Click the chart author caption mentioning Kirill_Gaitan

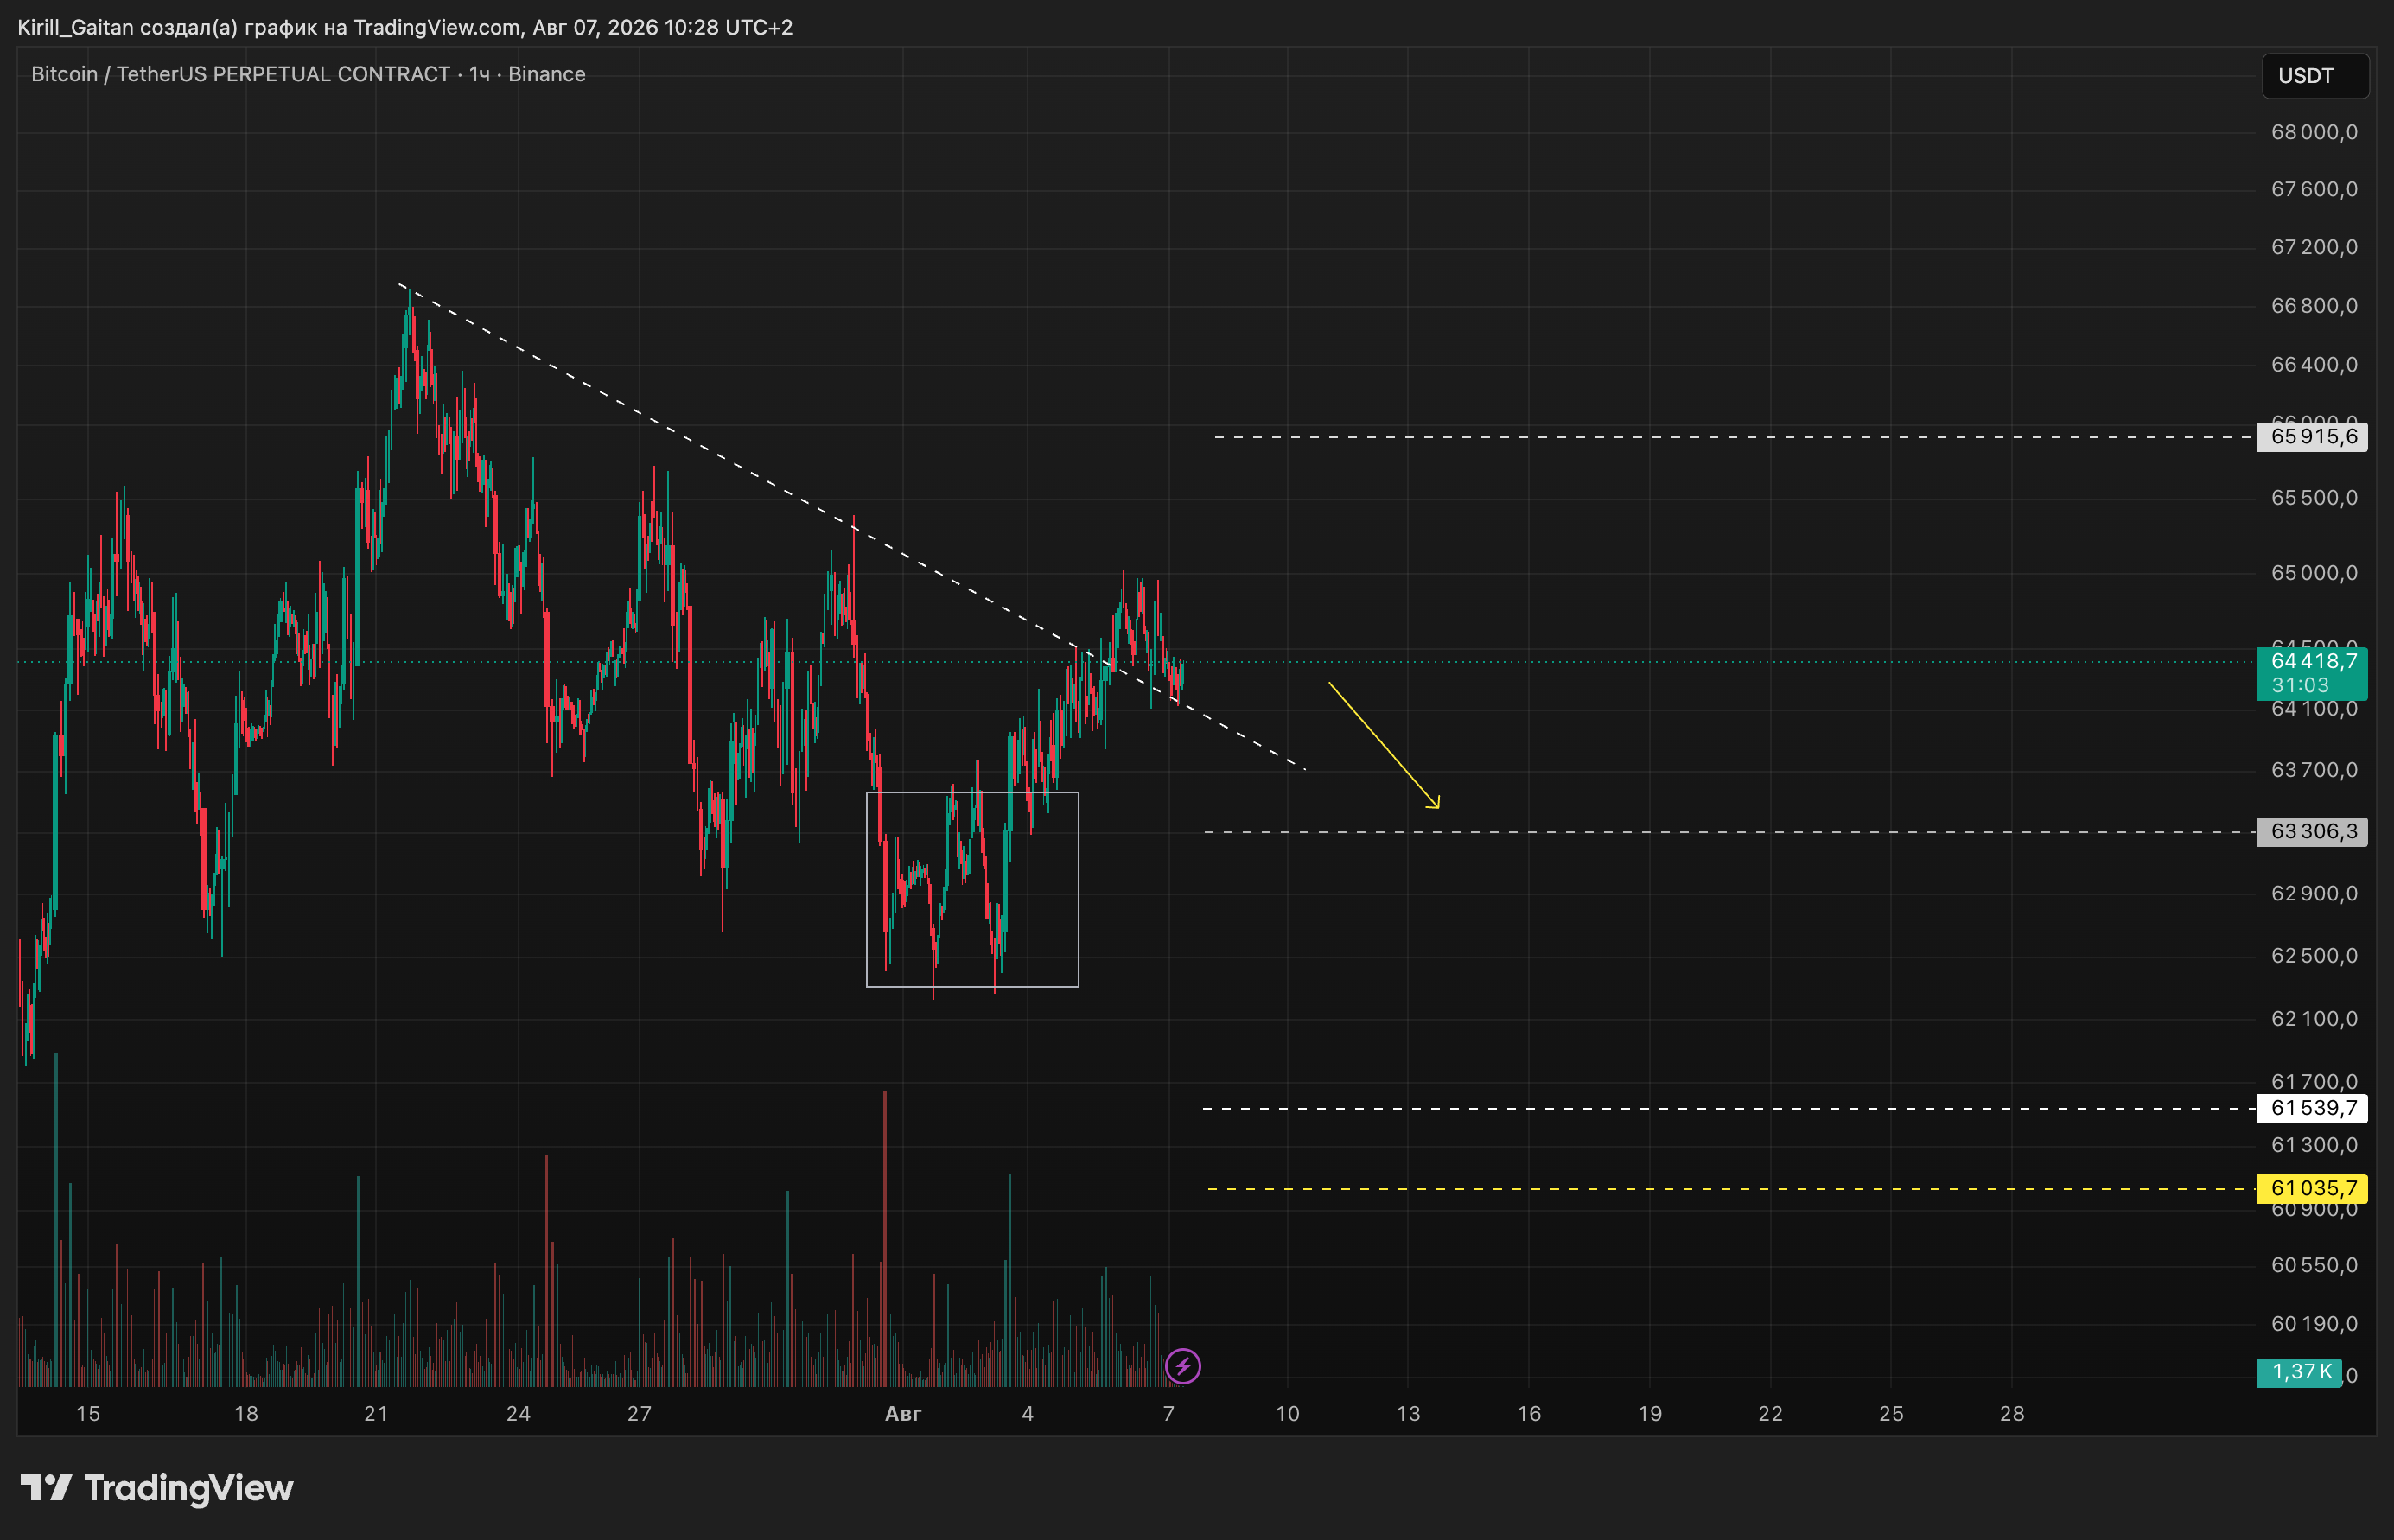pyautogui.click(x=405, y=27)
